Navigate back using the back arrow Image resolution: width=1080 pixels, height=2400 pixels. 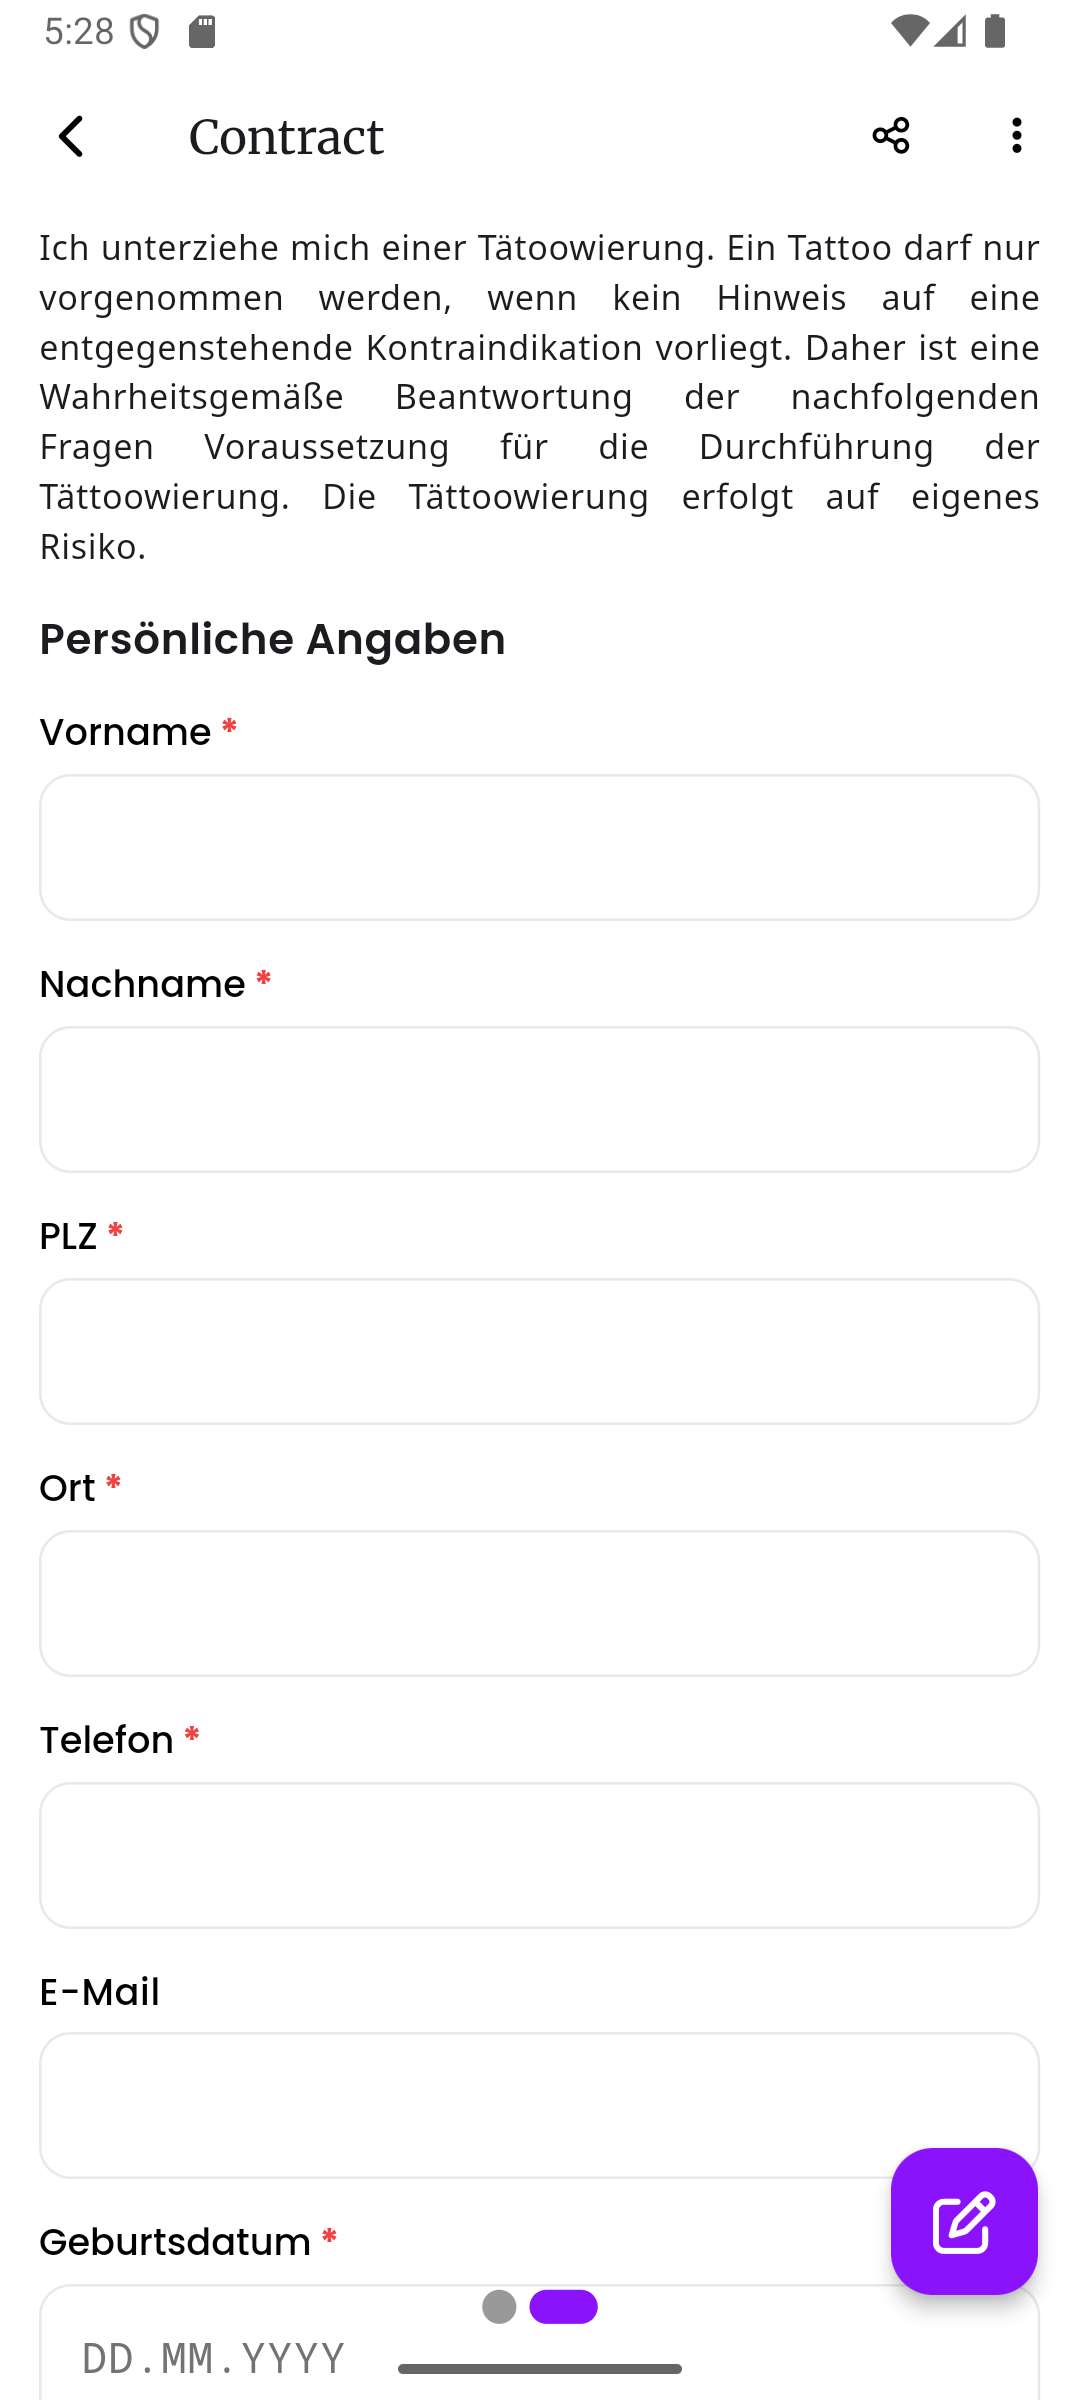(x=71, y=136)
